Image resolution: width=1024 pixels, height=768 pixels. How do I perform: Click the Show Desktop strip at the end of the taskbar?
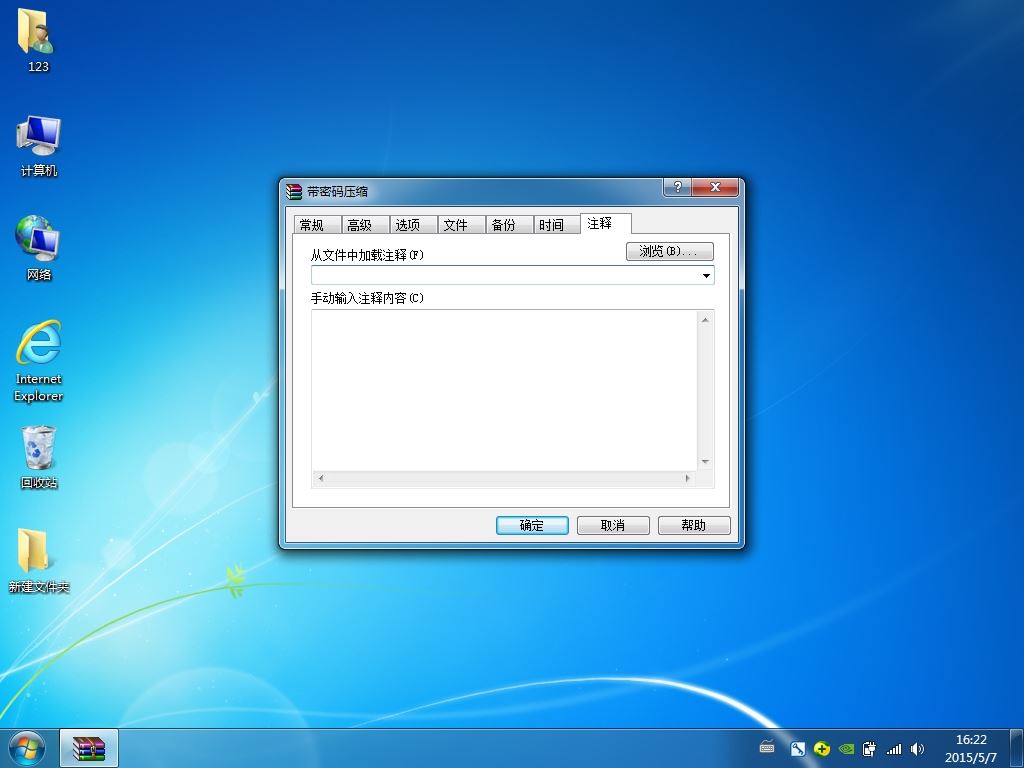tap(1017, 748)
